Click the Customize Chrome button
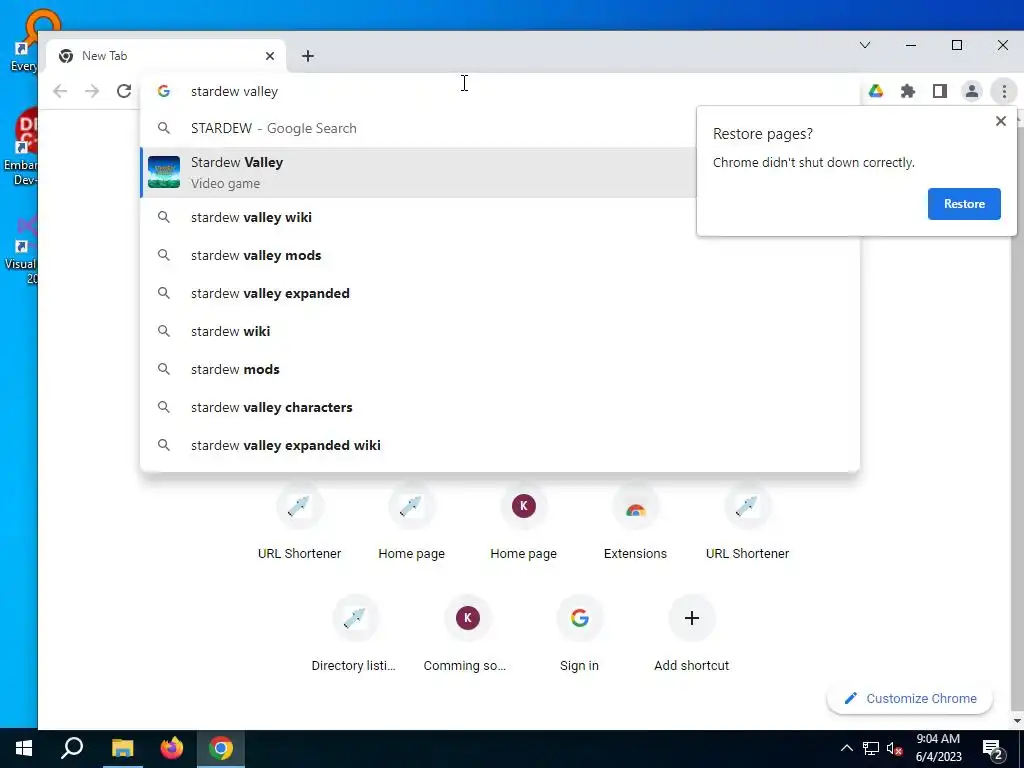Screen dimensions: 1024x768 (x=910, y=698)
